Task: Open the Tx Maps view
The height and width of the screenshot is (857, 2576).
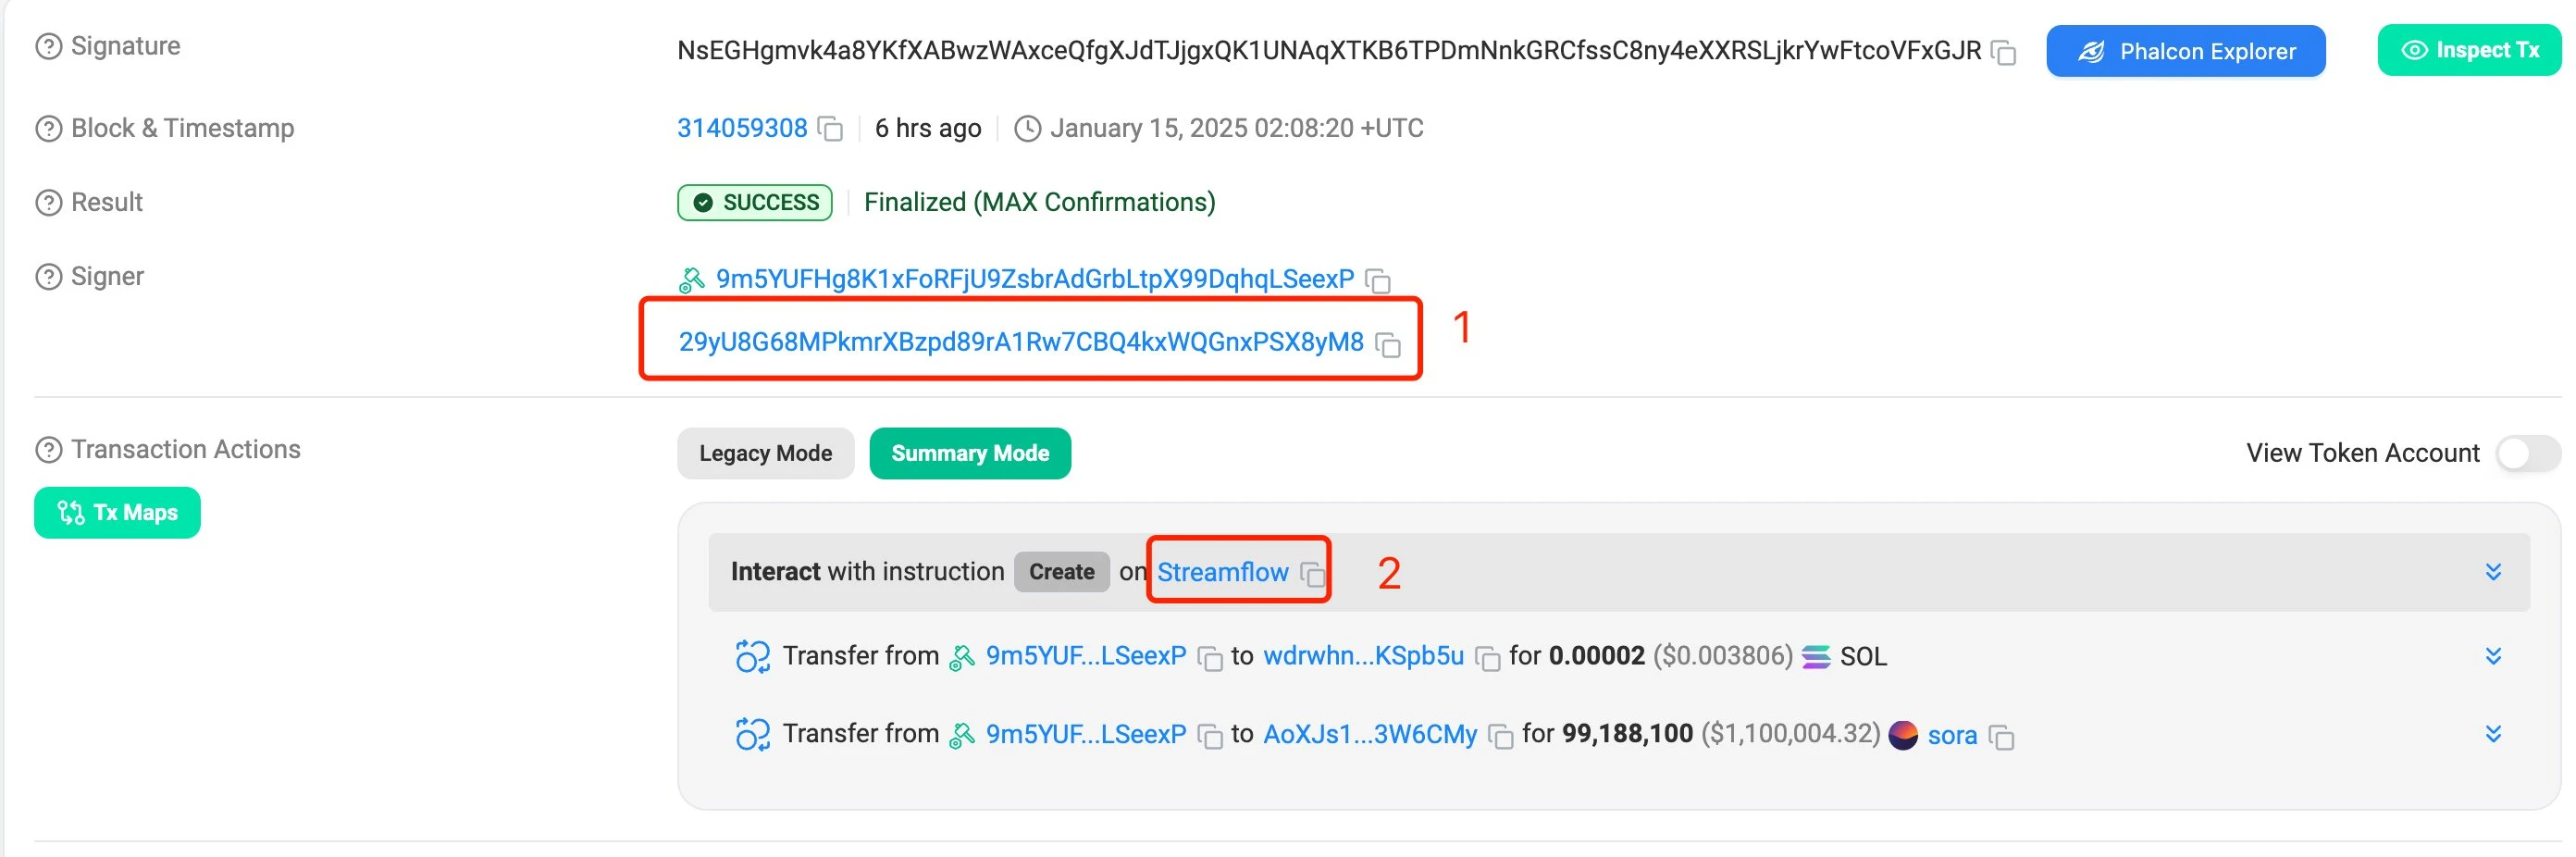Action: 117,513
